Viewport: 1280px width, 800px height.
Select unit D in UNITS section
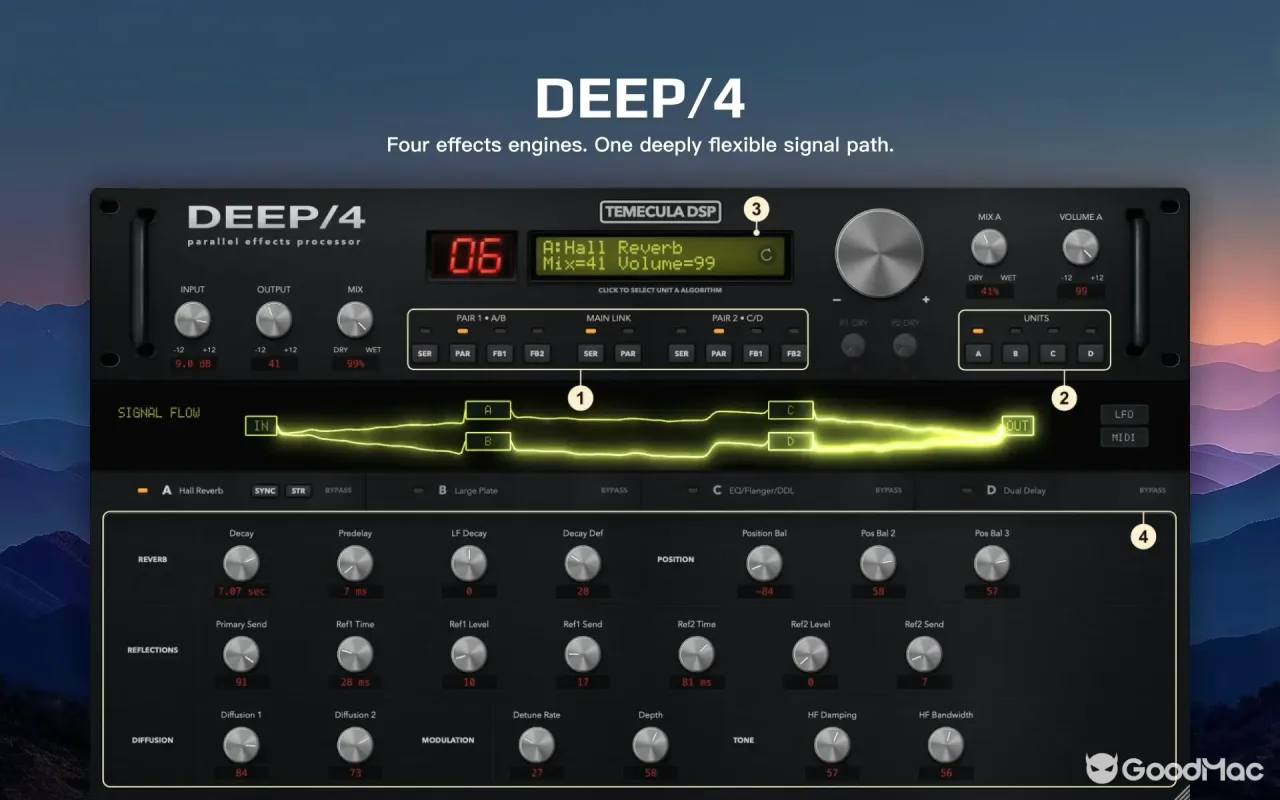pos(1090,353)
